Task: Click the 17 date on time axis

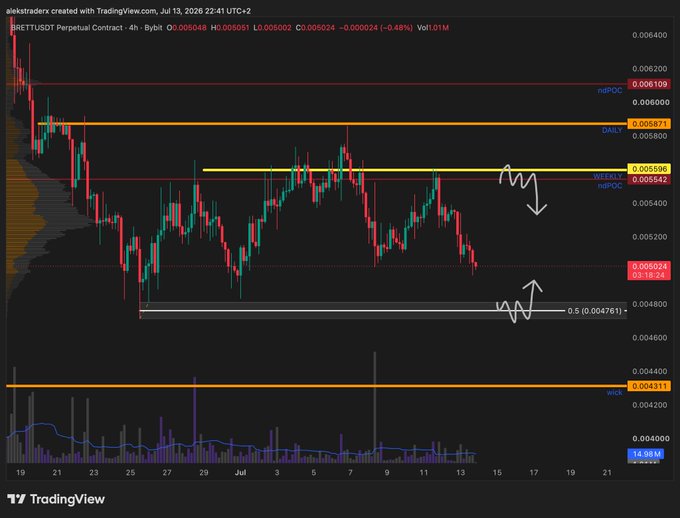Action: click(x=534, y=472)
